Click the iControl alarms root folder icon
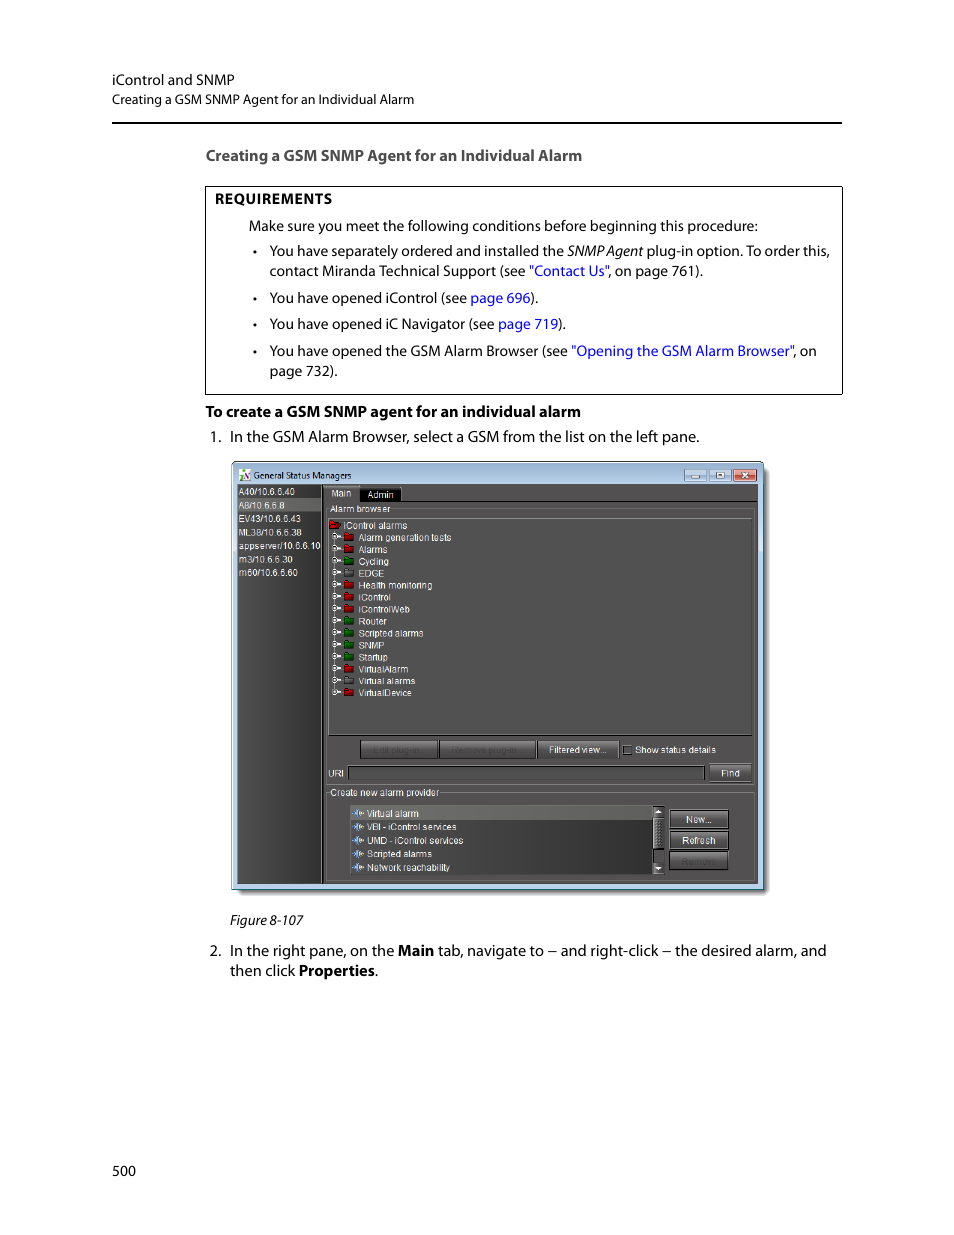 point(335,525)
